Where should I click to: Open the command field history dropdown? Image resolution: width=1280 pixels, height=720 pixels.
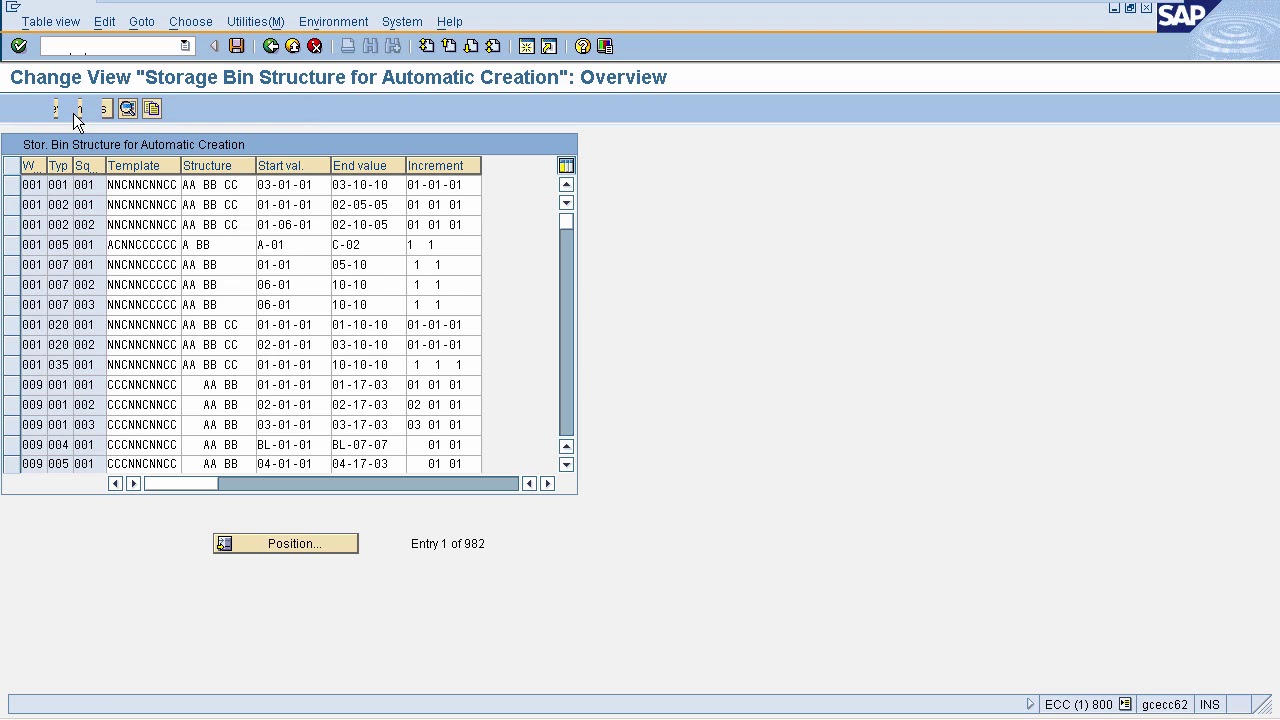coord(185,46)
